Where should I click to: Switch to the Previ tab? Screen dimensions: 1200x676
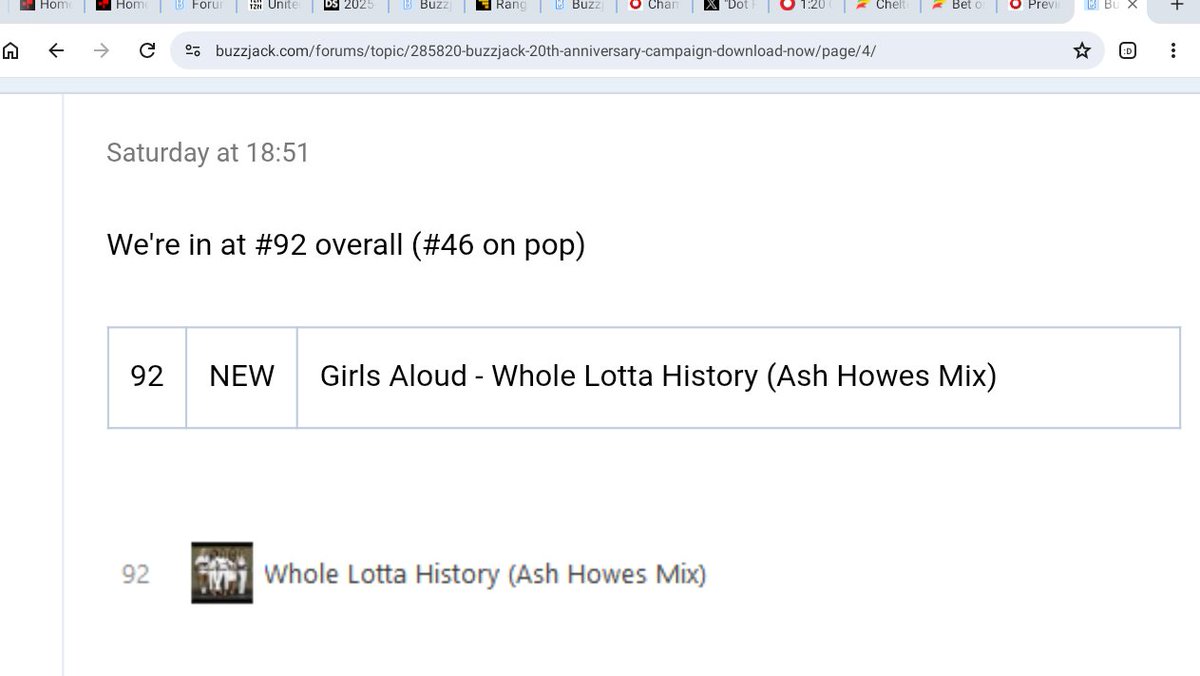1034,5
